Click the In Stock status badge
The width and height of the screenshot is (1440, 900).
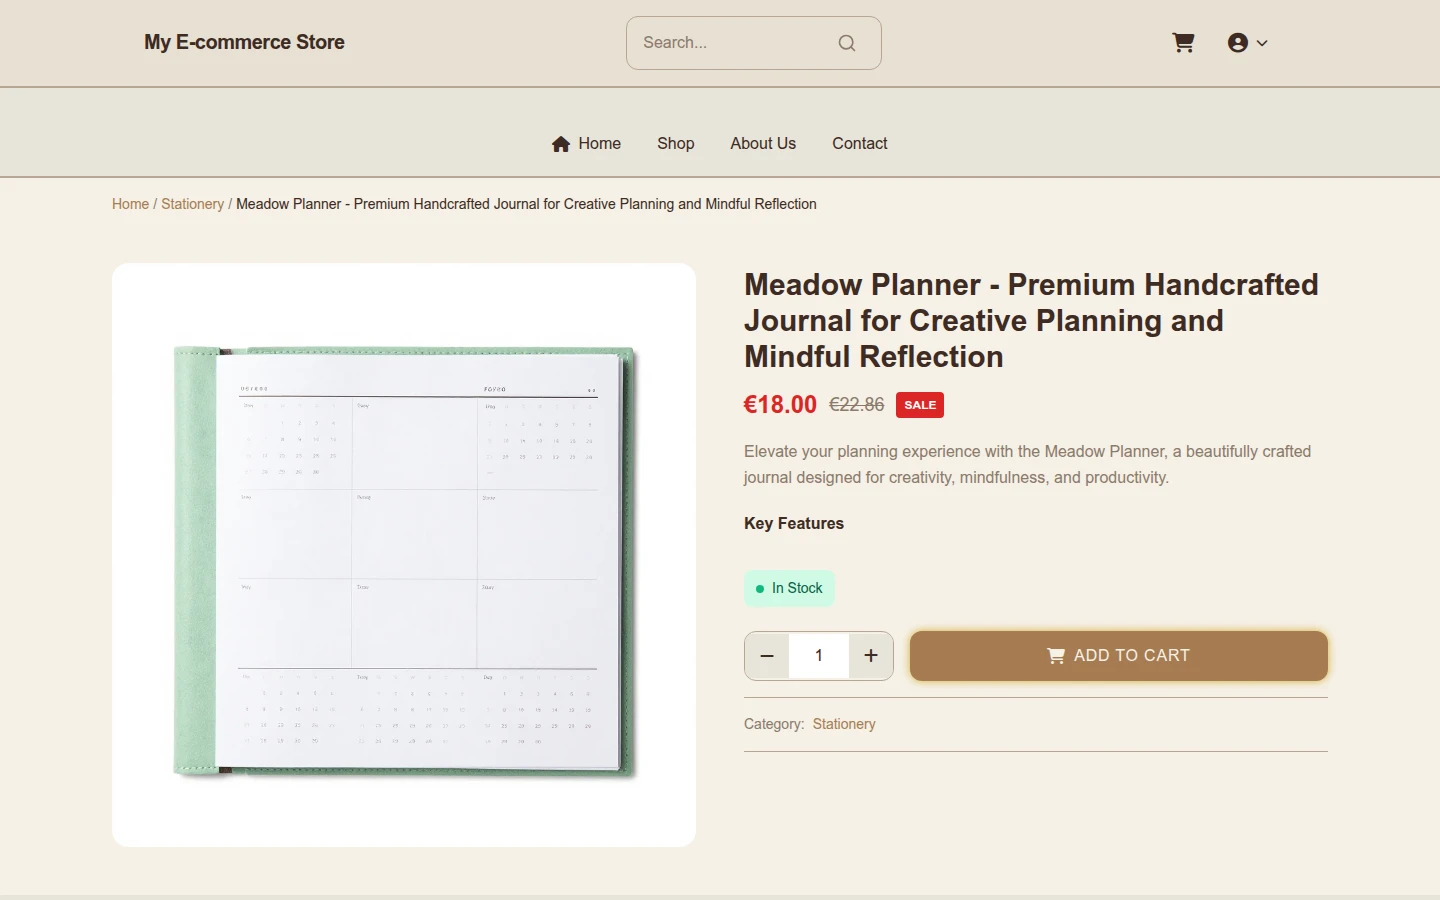789,588
